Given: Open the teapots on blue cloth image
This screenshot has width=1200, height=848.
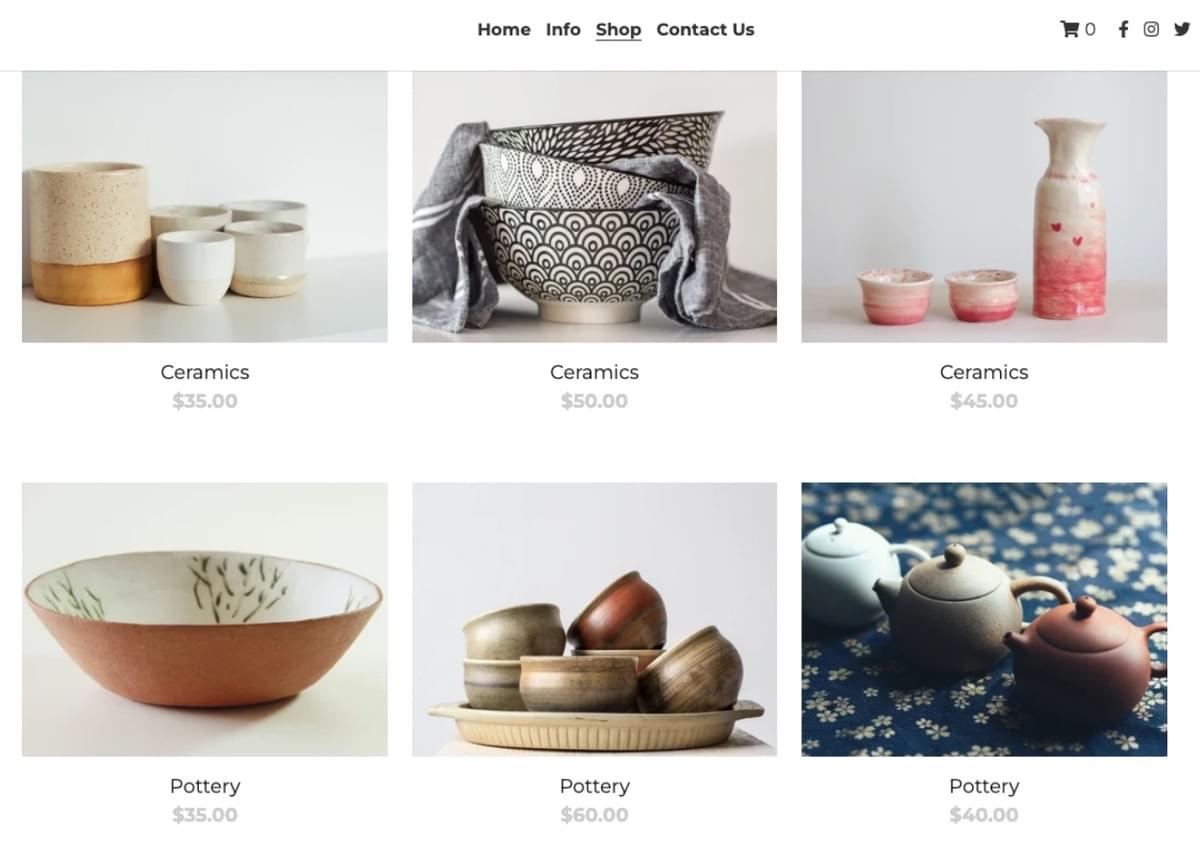Looking at the screenshot, I should [x=984, y=619].
